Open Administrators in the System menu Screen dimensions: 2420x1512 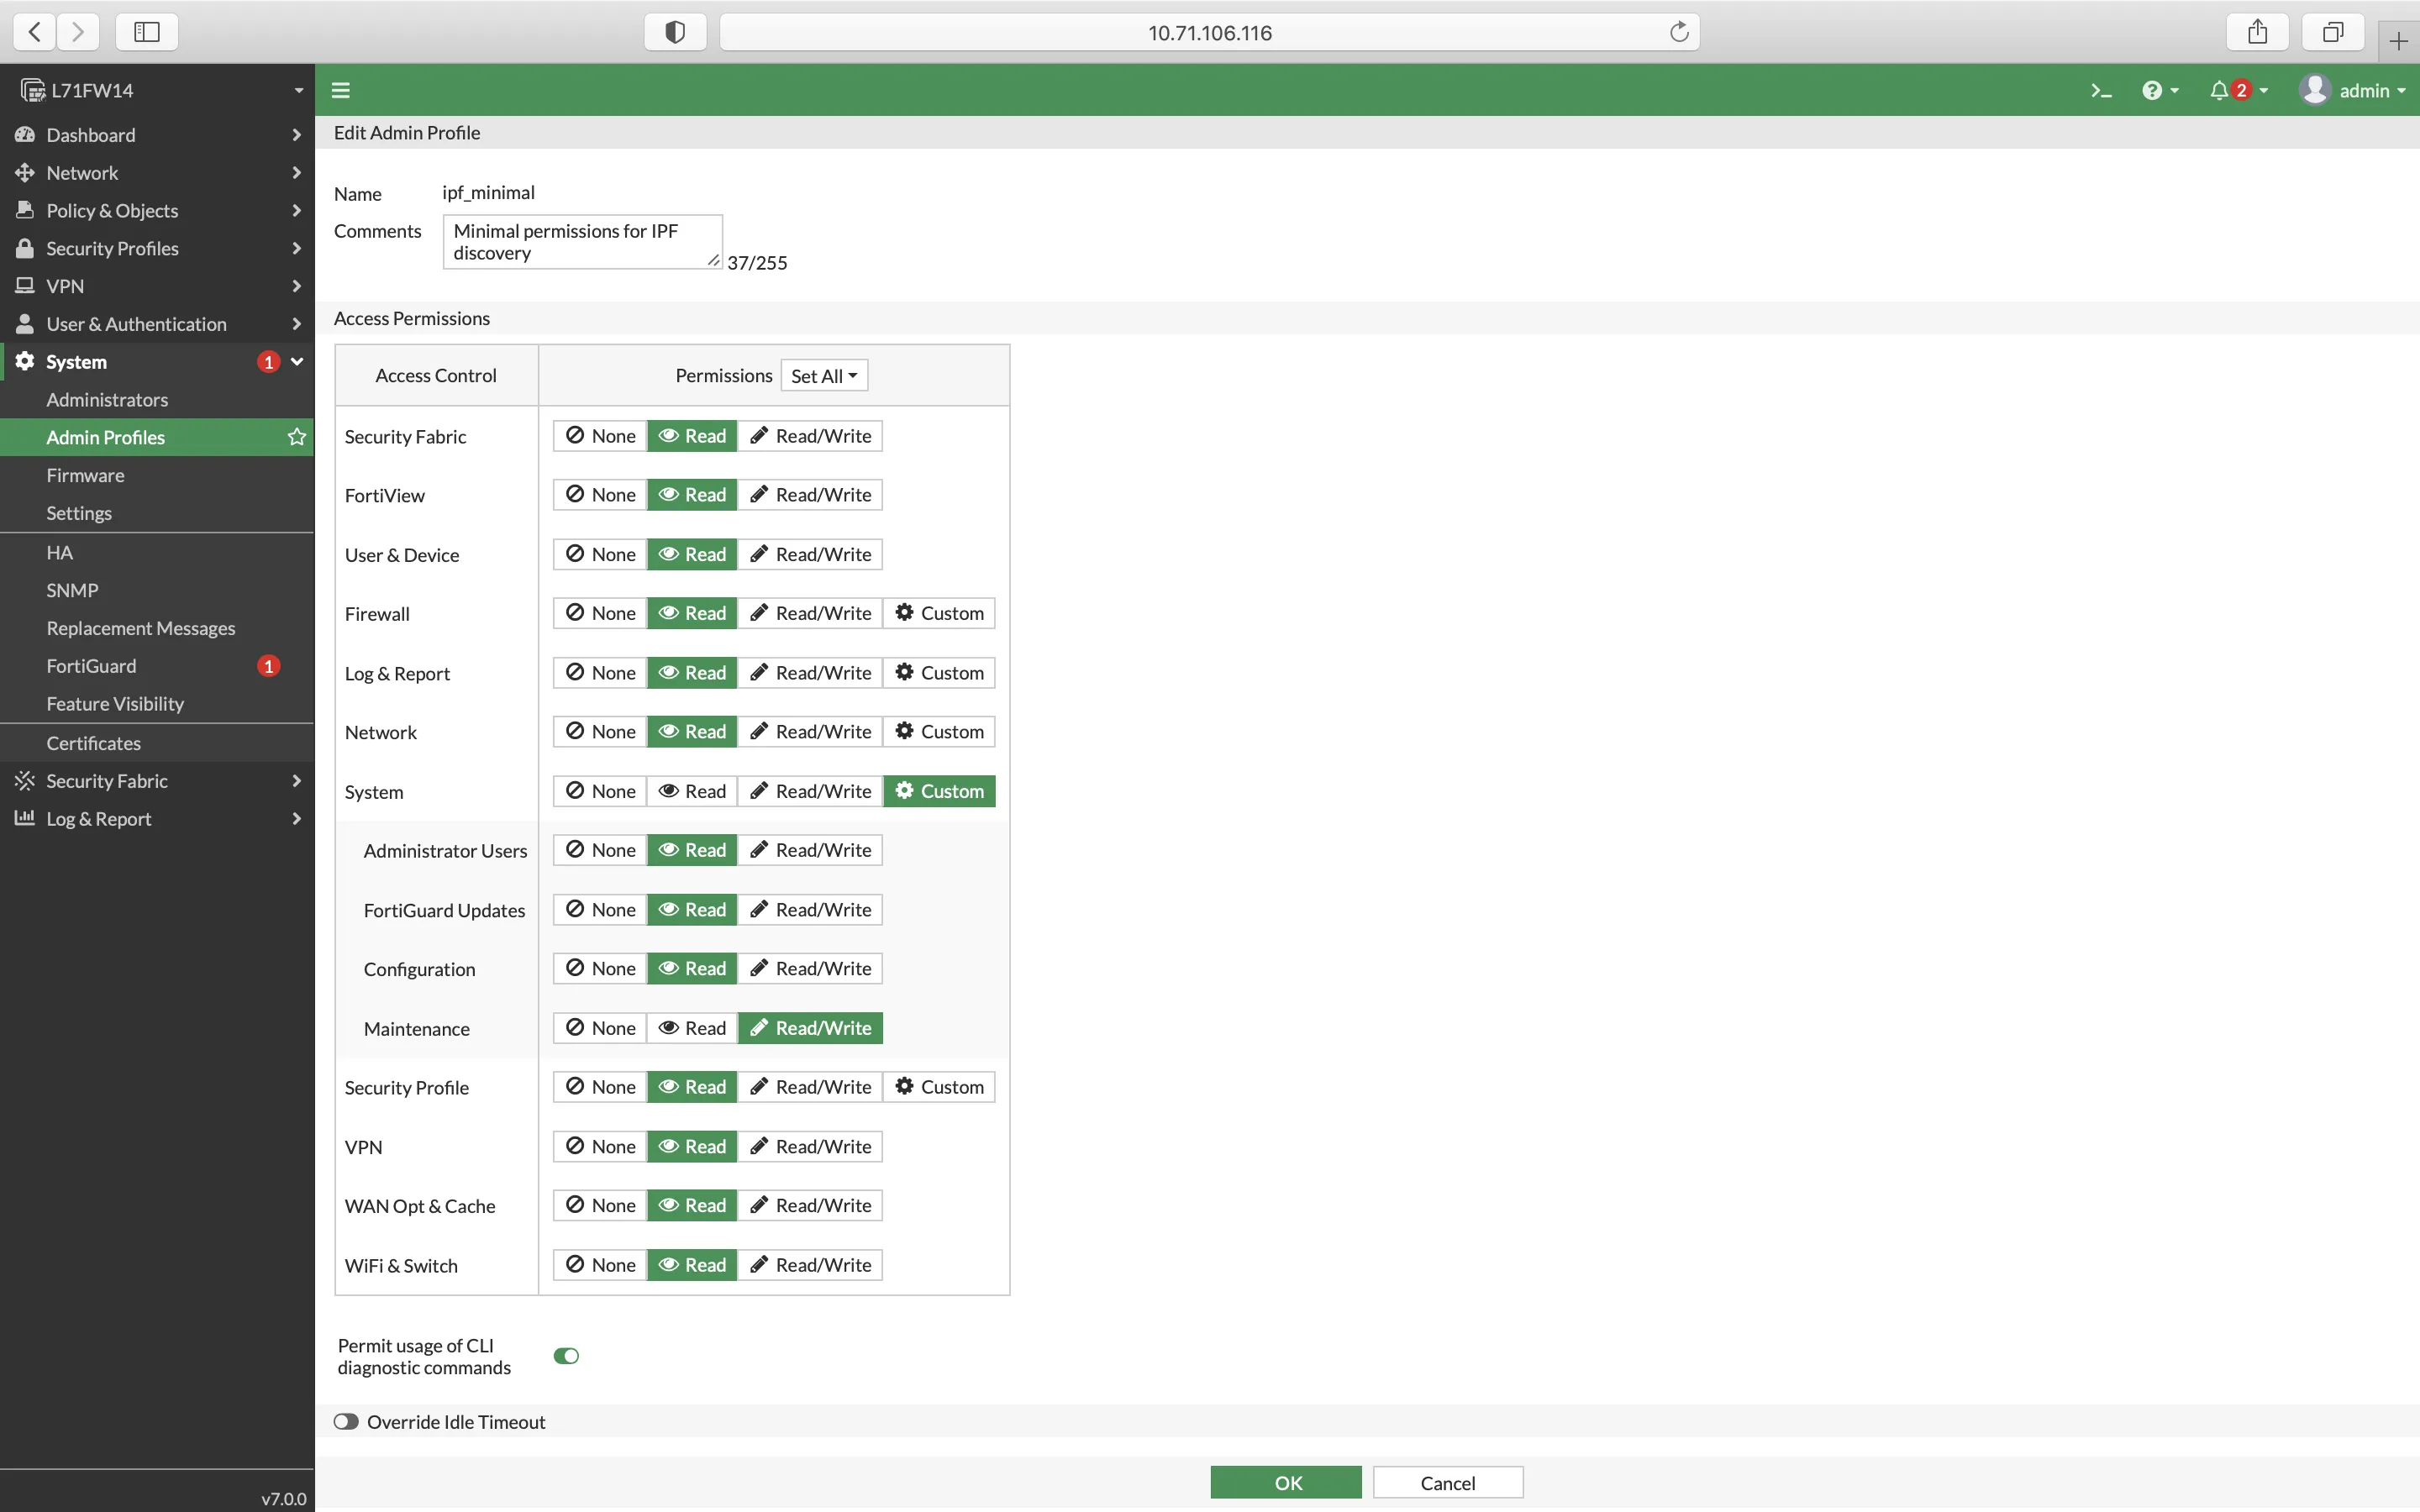click(x=107, y=399)
